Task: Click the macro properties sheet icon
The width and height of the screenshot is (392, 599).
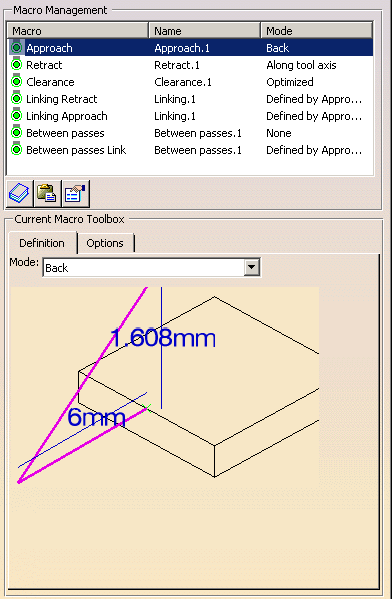Action: [x=75, y=193]
